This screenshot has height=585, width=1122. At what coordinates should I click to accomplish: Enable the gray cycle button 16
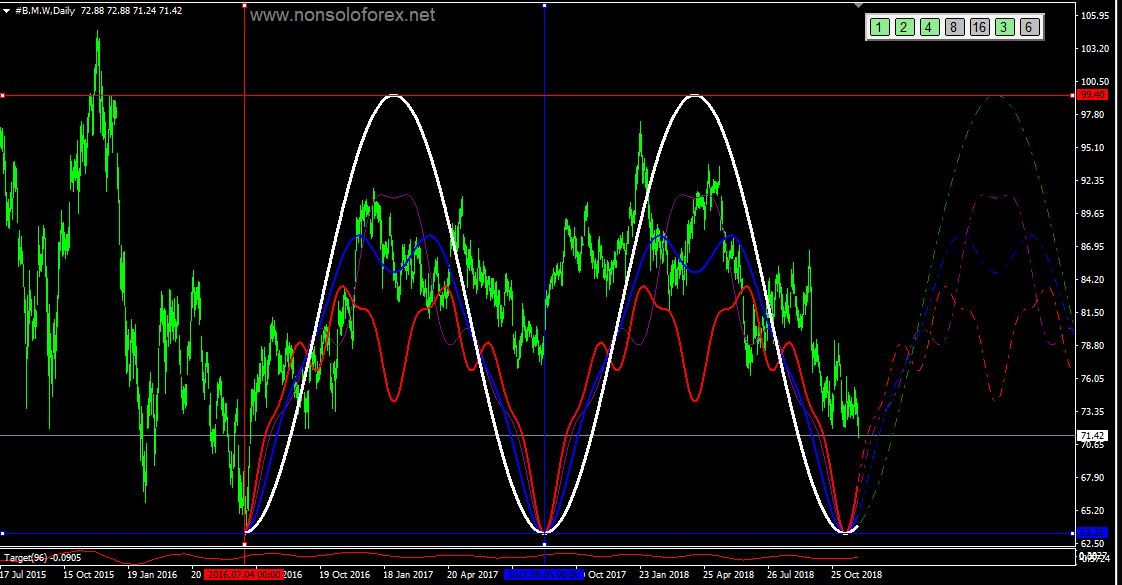click(x=978, y=27)
